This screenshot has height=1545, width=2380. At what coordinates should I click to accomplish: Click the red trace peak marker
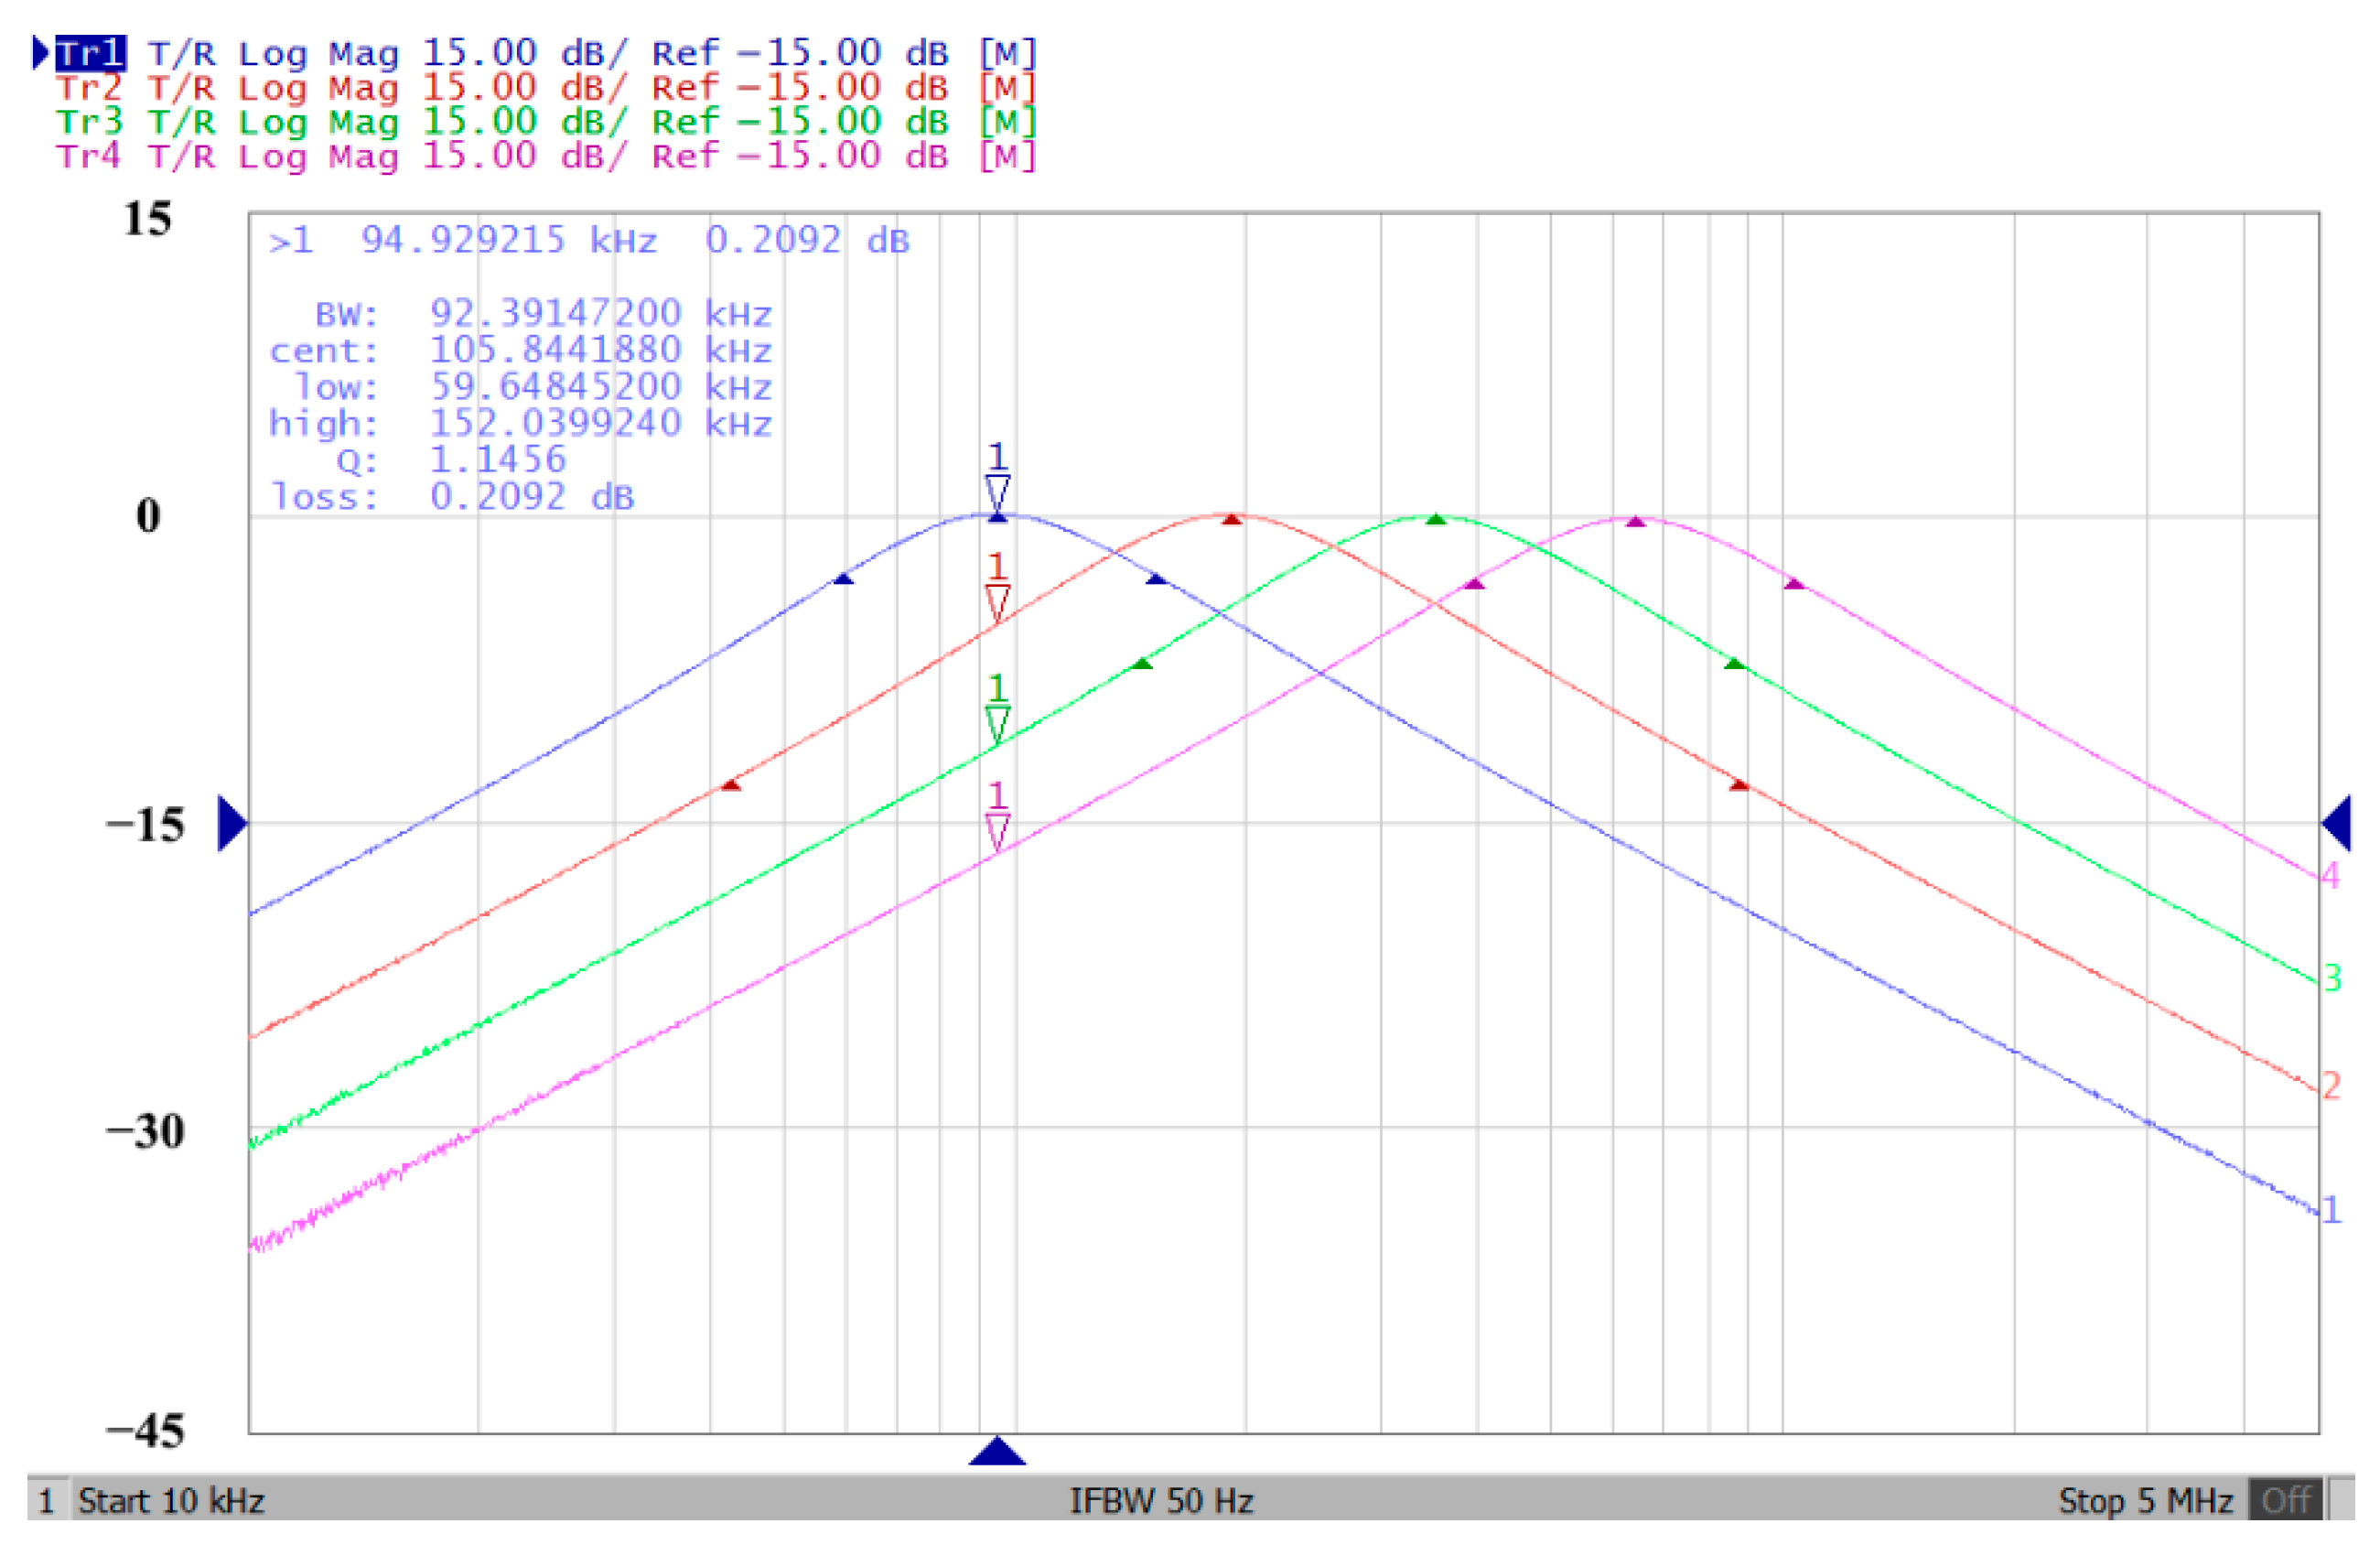[x=1232, y=519]
